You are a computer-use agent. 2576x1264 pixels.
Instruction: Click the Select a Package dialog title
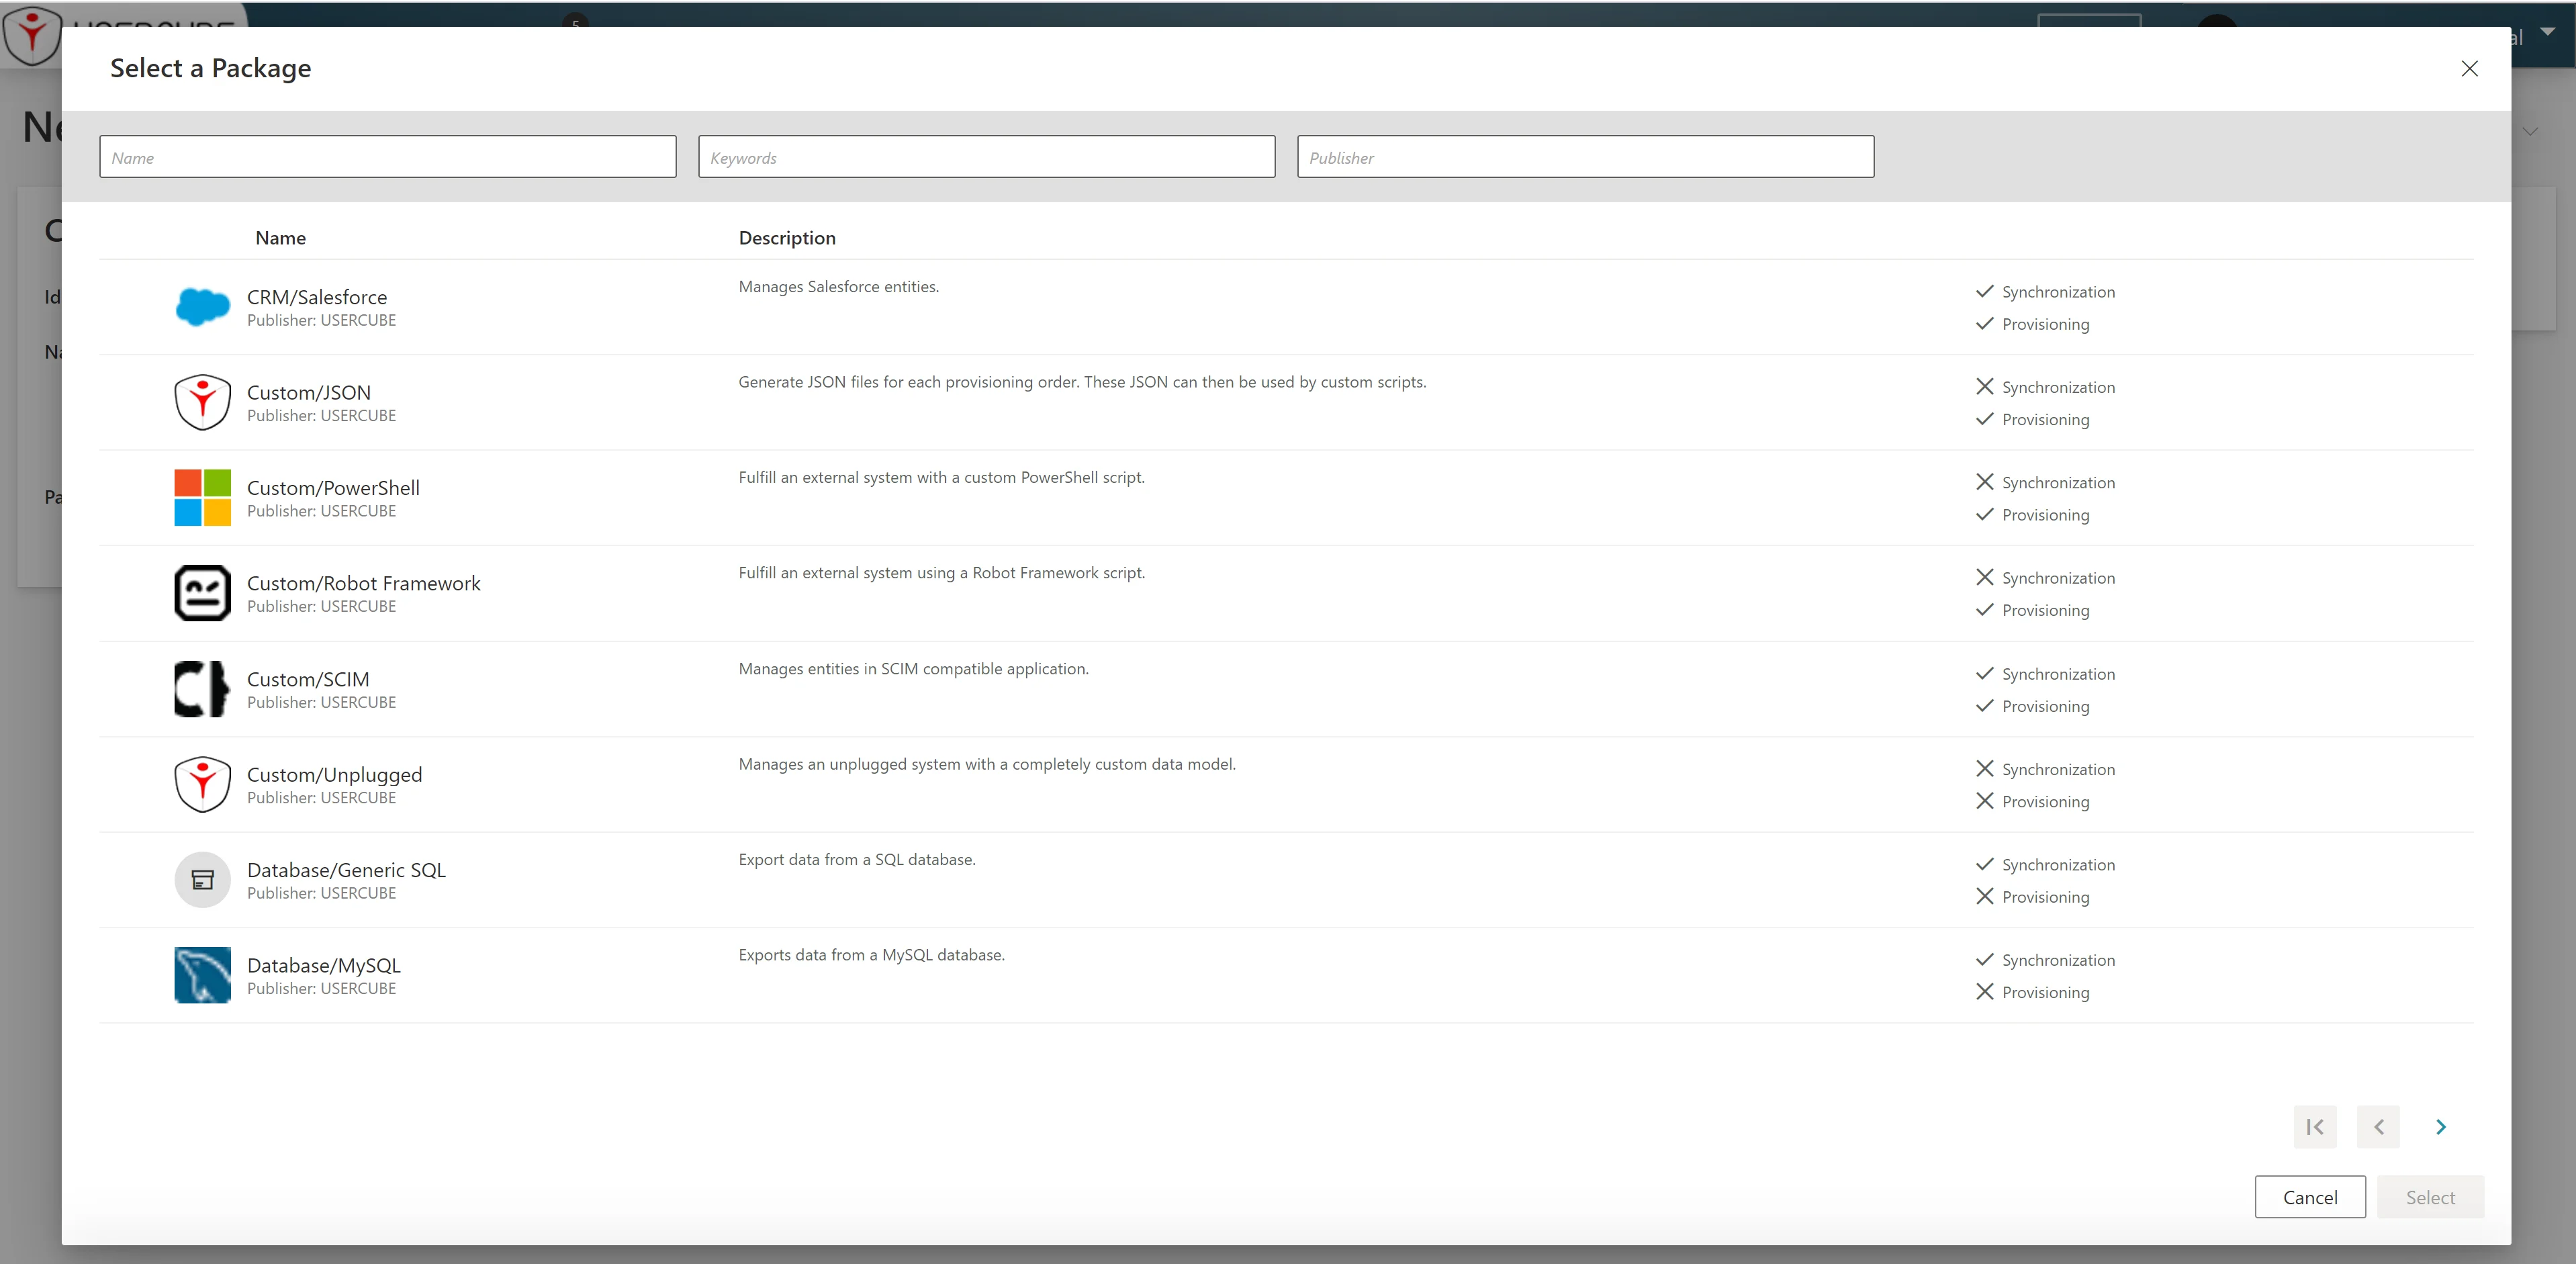(210, 68)
